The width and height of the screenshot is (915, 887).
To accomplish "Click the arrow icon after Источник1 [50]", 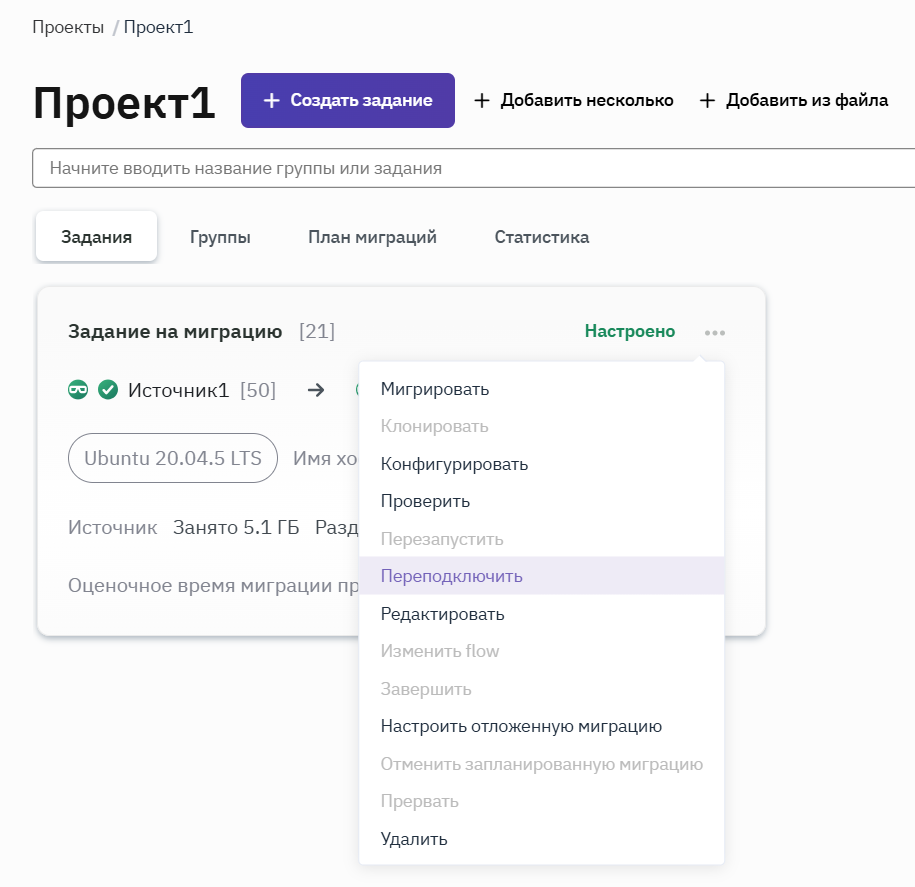I will pos(316,390).
